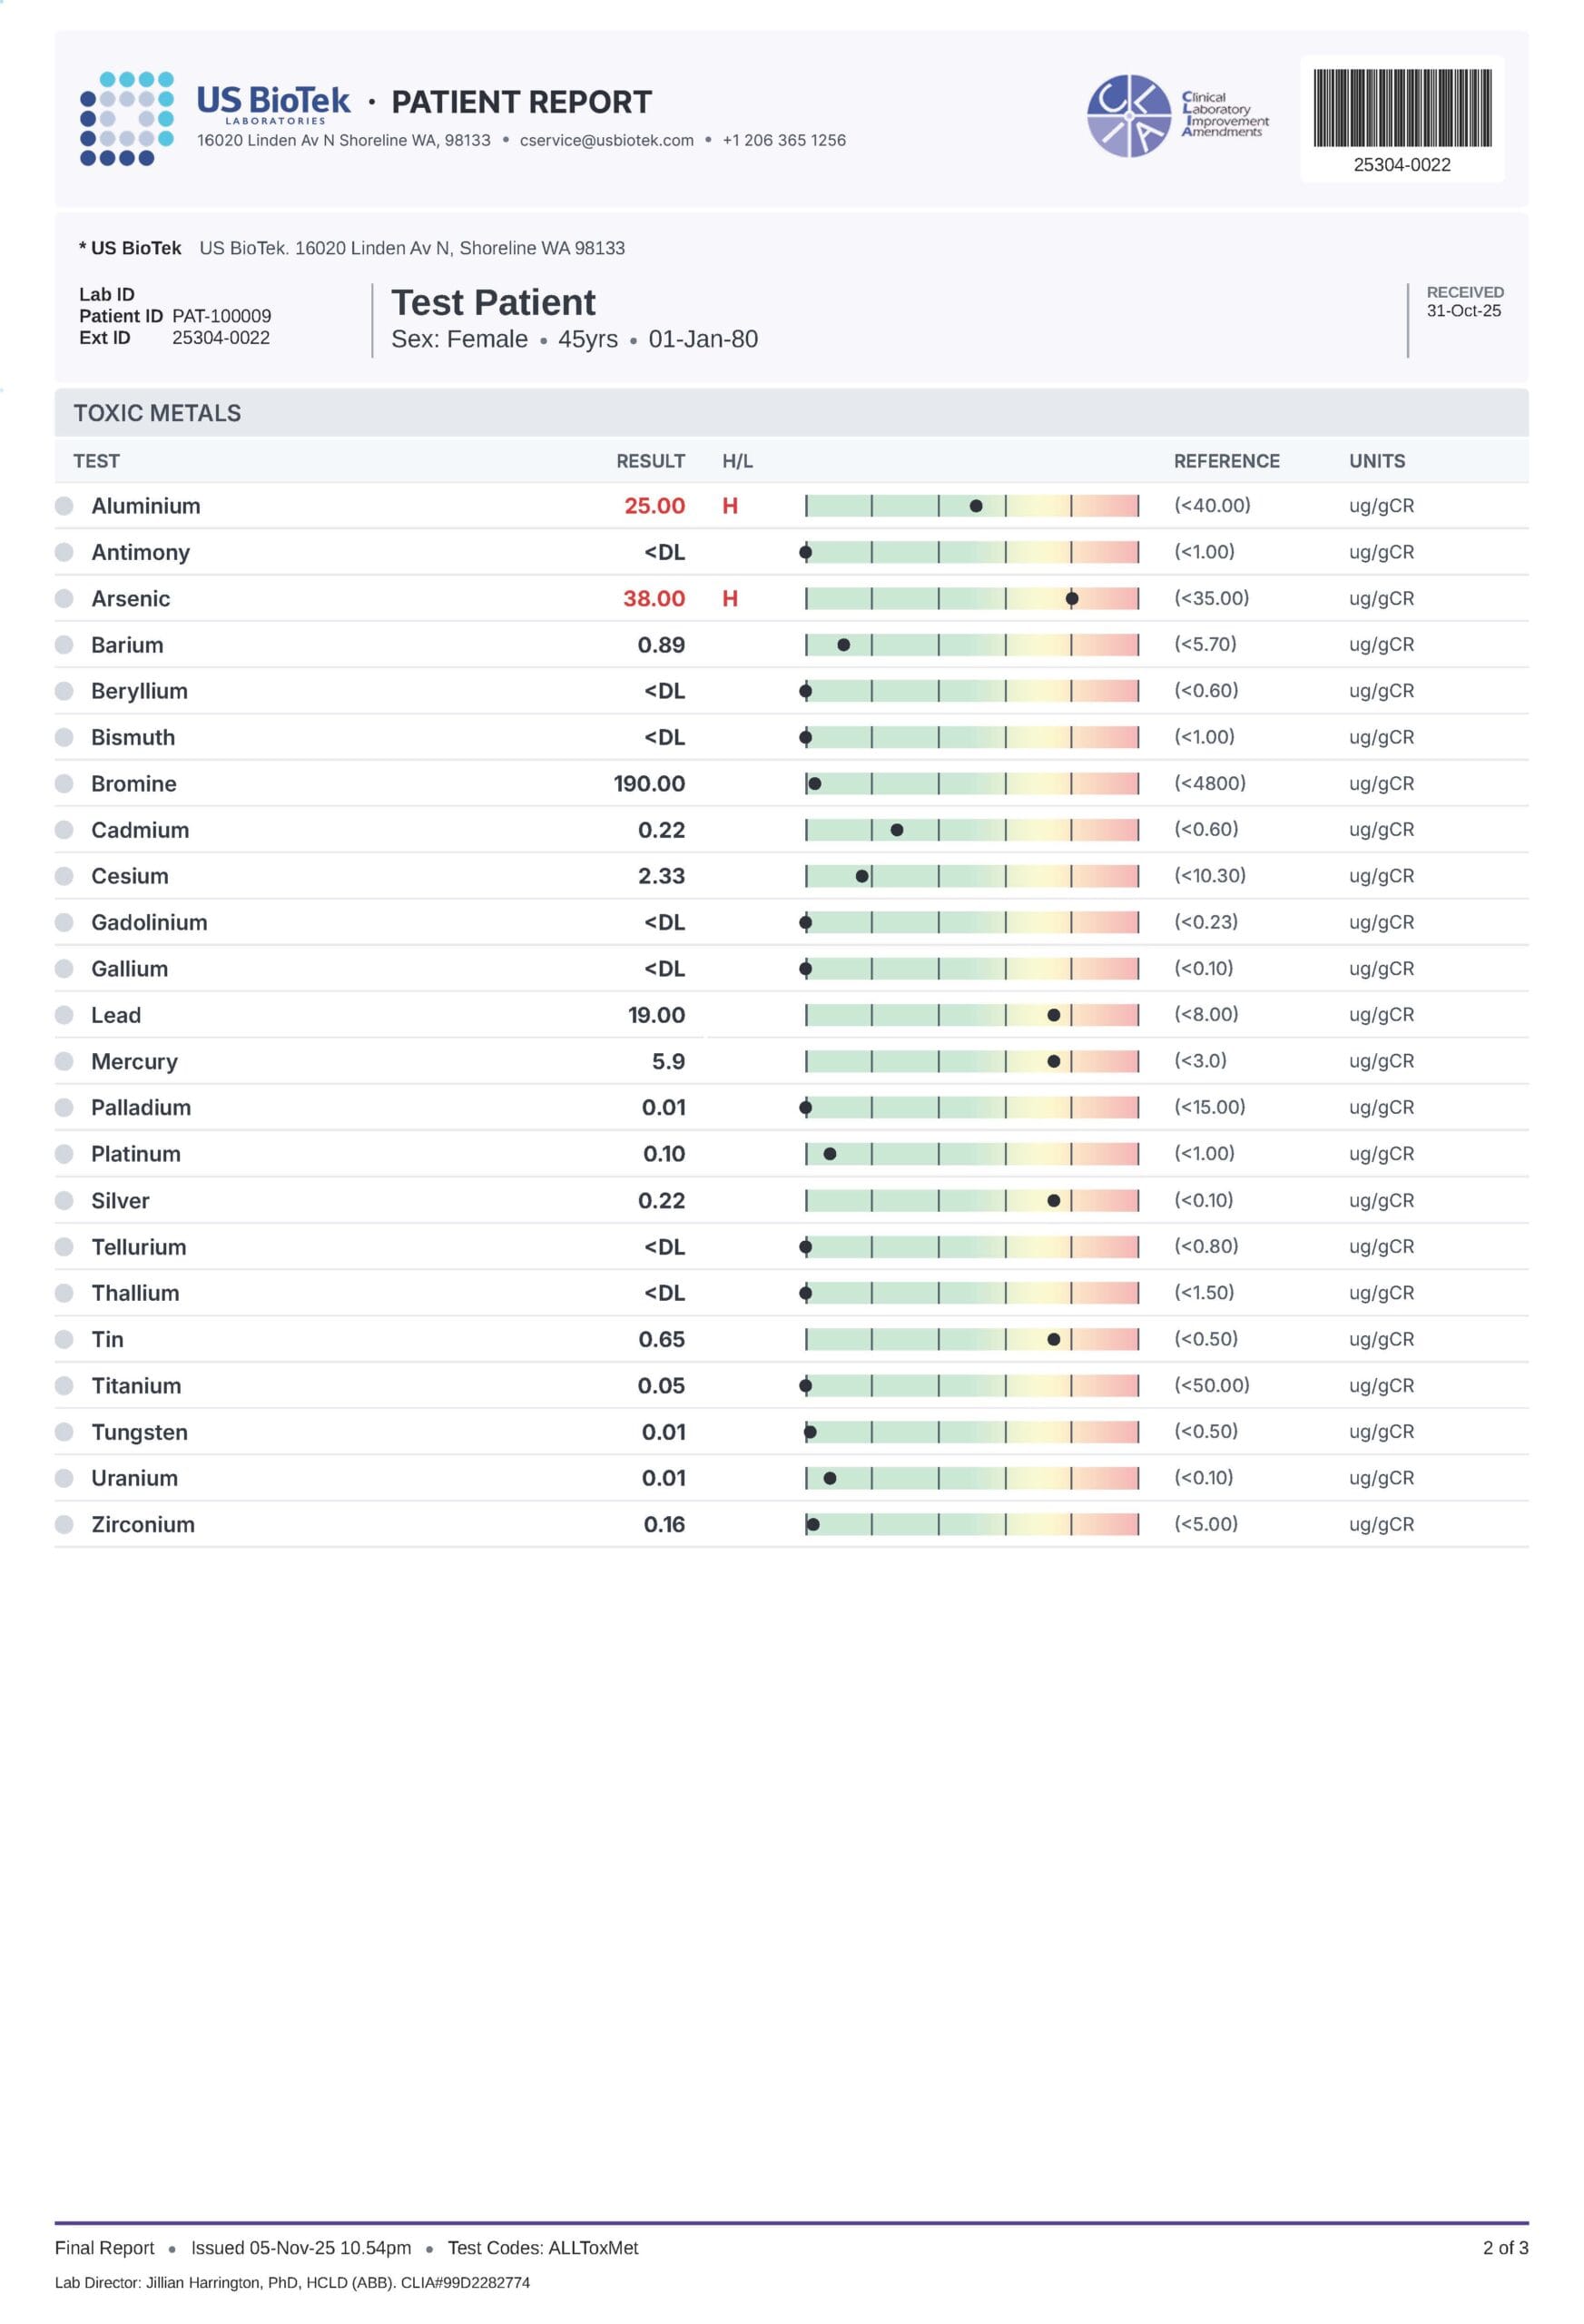Click the gray dot next to Lead

[x=64, y=1015]
